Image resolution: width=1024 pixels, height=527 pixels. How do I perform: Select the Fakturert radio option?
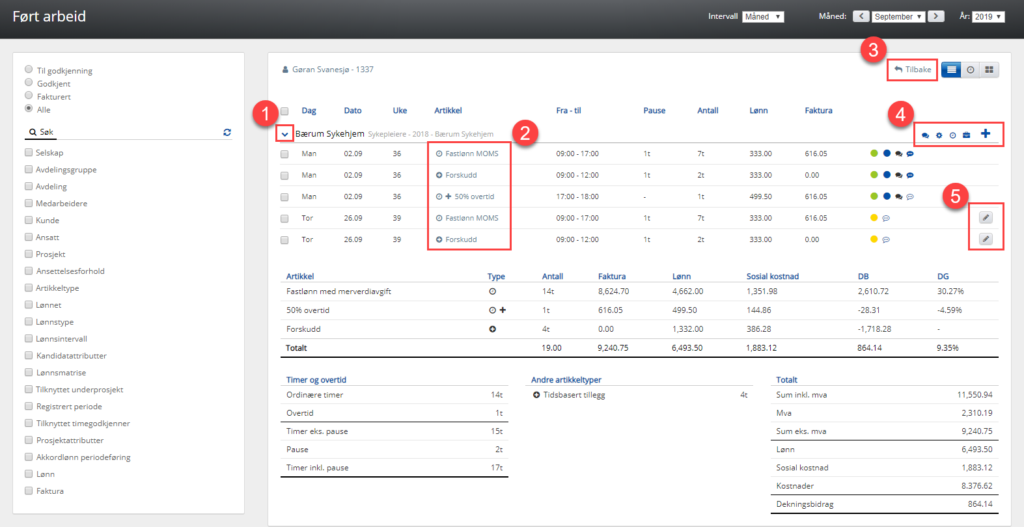(x=29, y=96)
